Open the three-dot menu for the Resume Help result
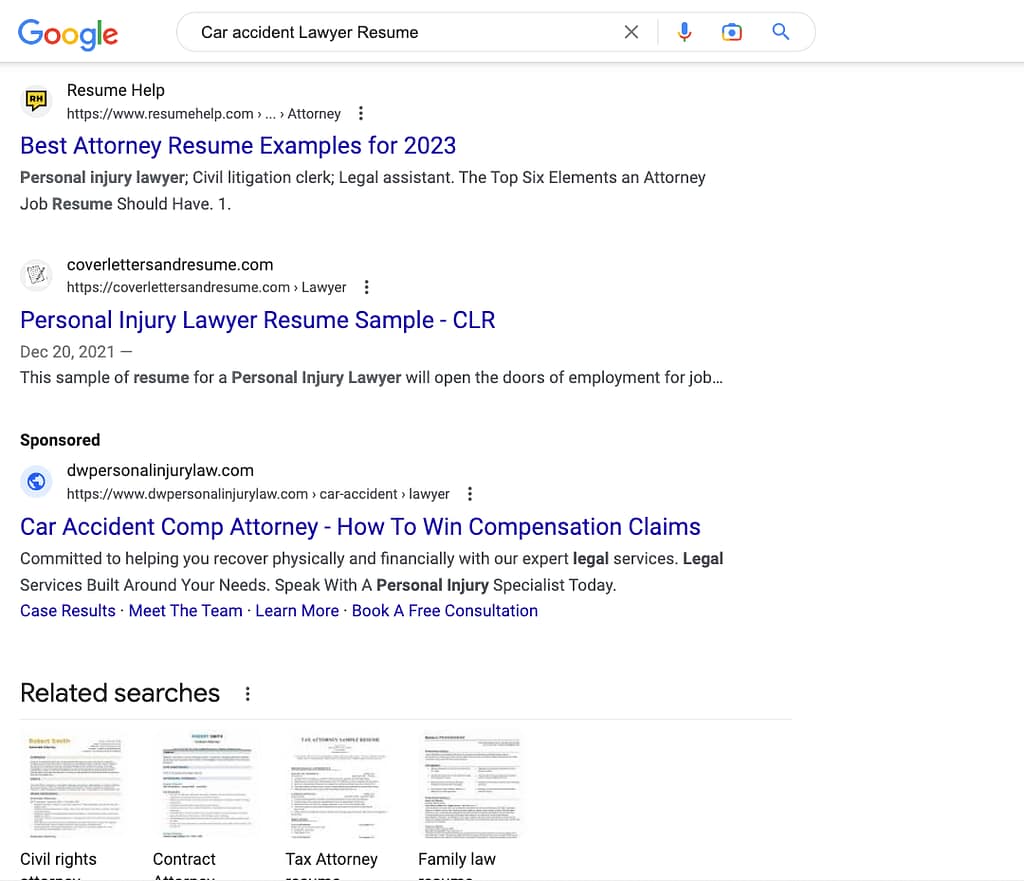Image resolution: width=1024 pixels, height=881 pixels. coord(360,114)
